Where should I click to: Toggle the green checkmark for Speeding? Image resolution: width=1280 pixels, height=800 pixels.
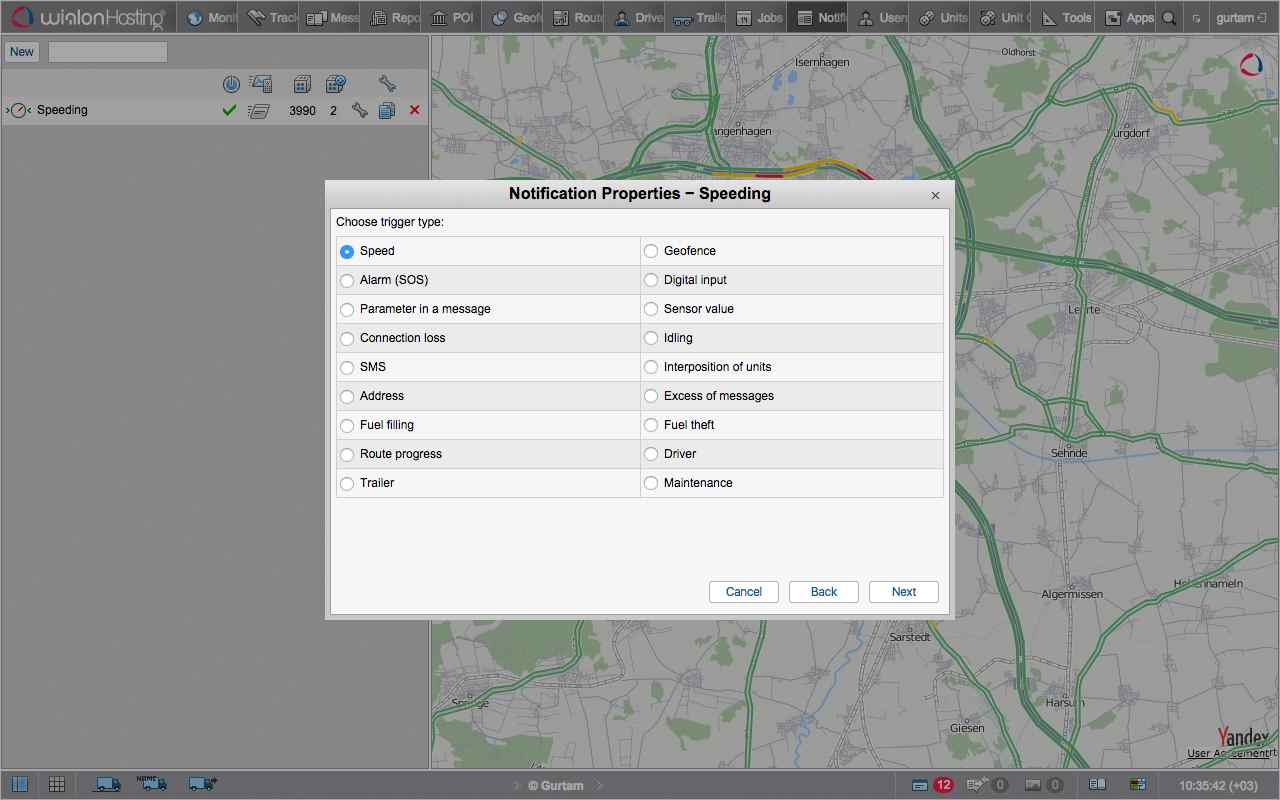point(229,110)
